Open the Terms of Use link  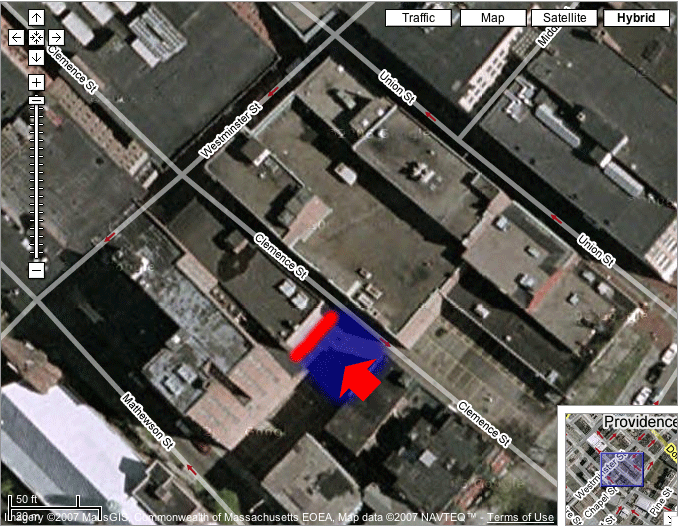(521, 517)
